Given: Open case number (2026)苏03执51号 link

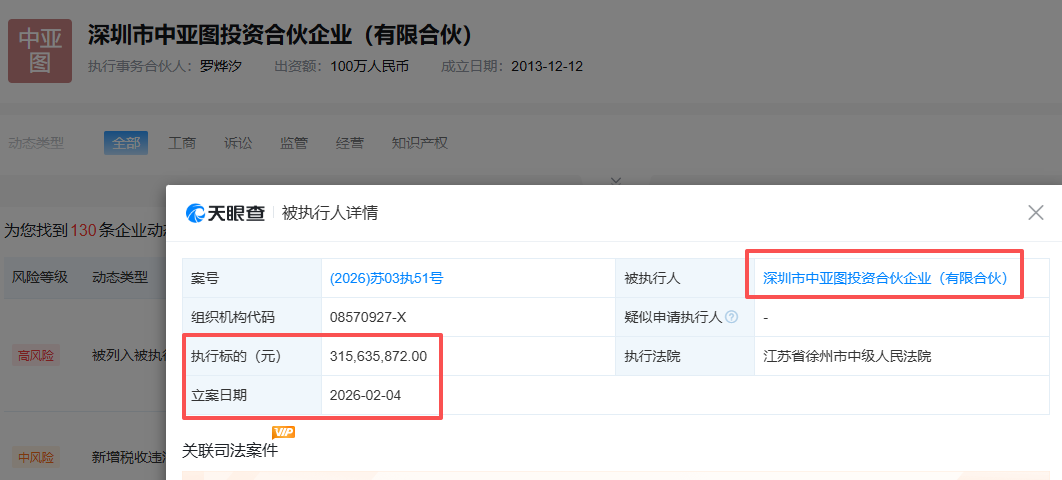Looking at the screenshot, I should tap(386, 278).
